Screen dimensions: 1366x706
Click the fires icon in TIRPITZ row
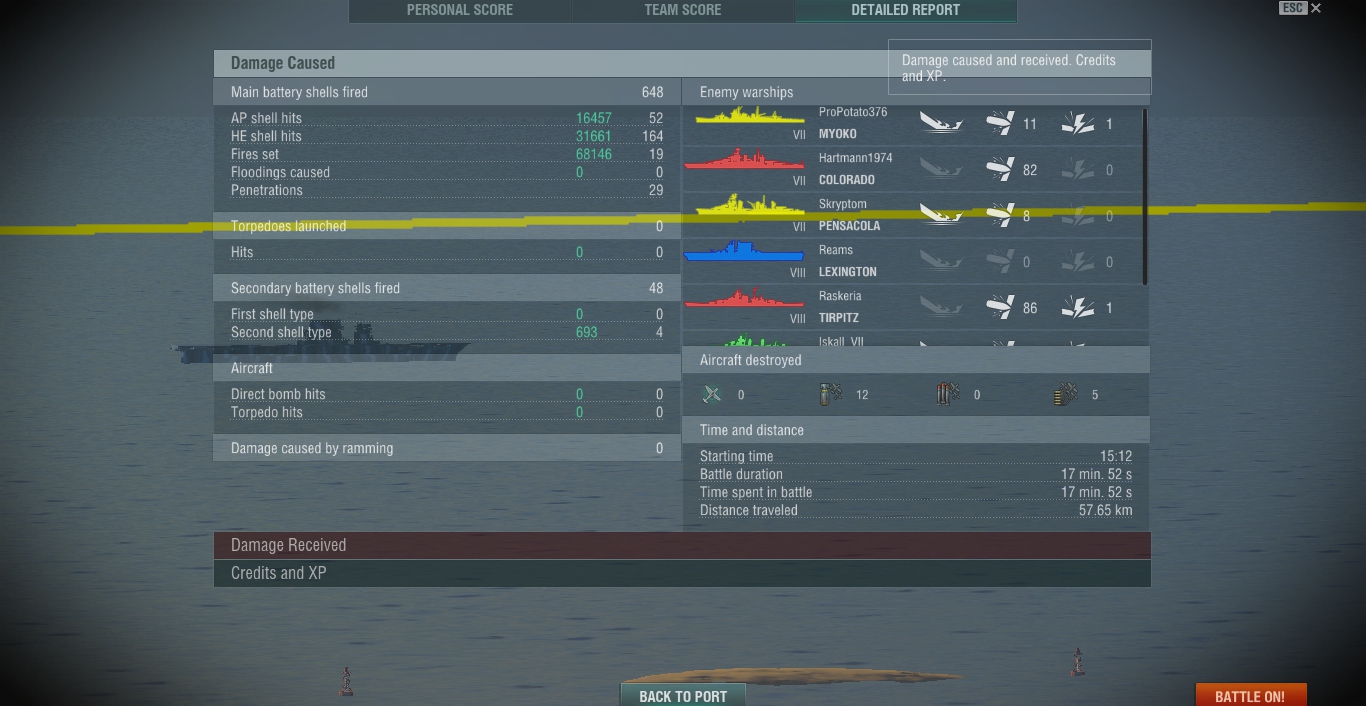coord(1077,308)
